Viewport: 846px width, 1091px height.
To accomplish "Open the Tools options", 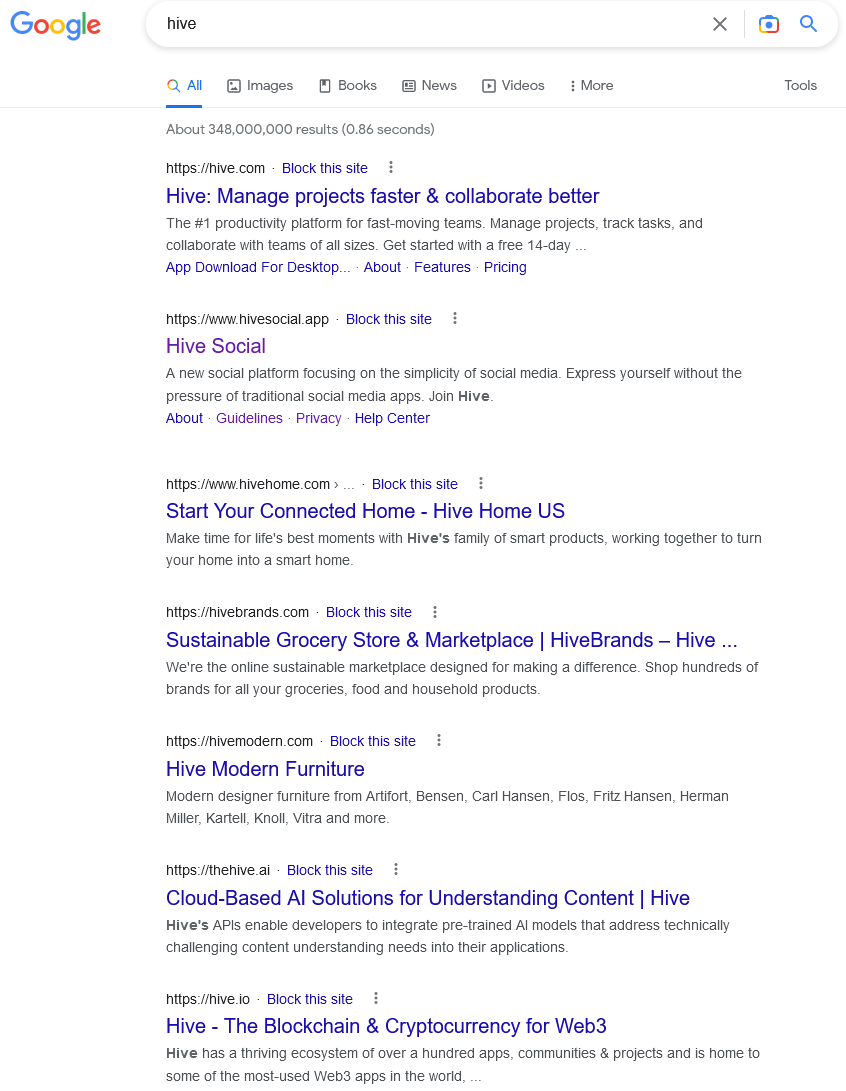I will click(x=800, y=86).
